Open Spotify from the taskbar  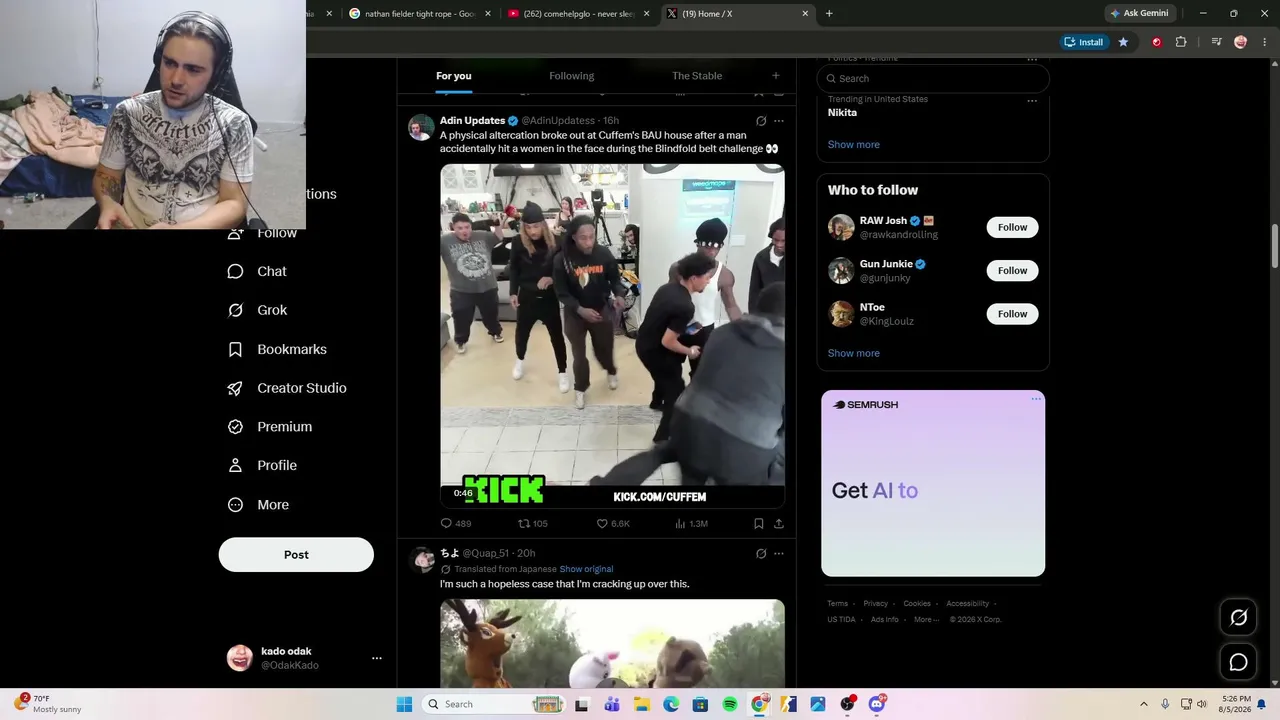pyautogui.click(x=730, y=704)
